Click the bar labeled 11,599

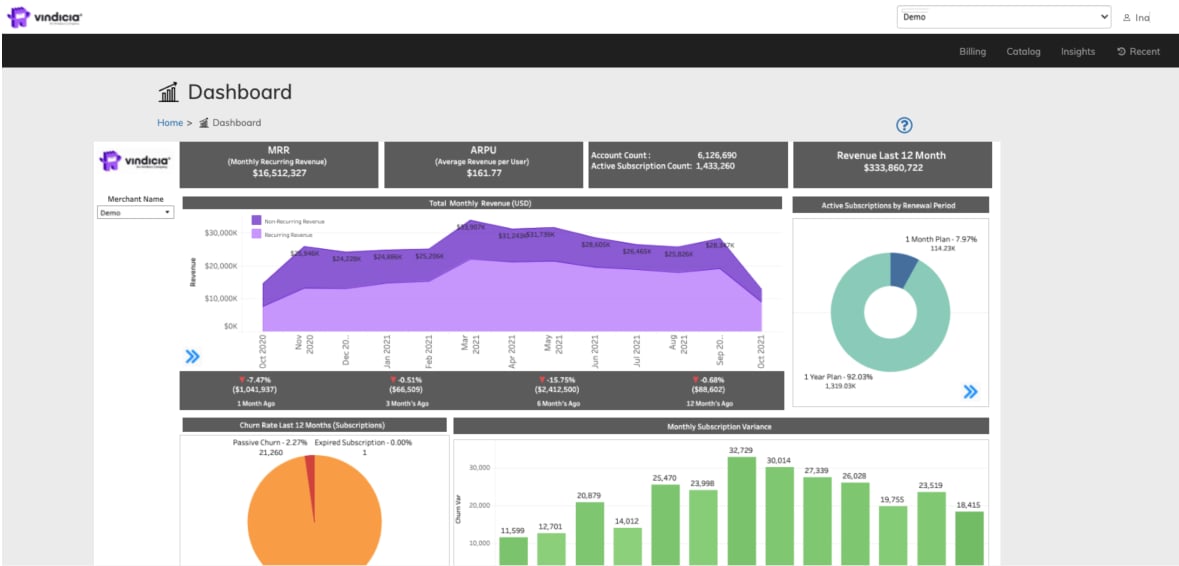point(514,551)
